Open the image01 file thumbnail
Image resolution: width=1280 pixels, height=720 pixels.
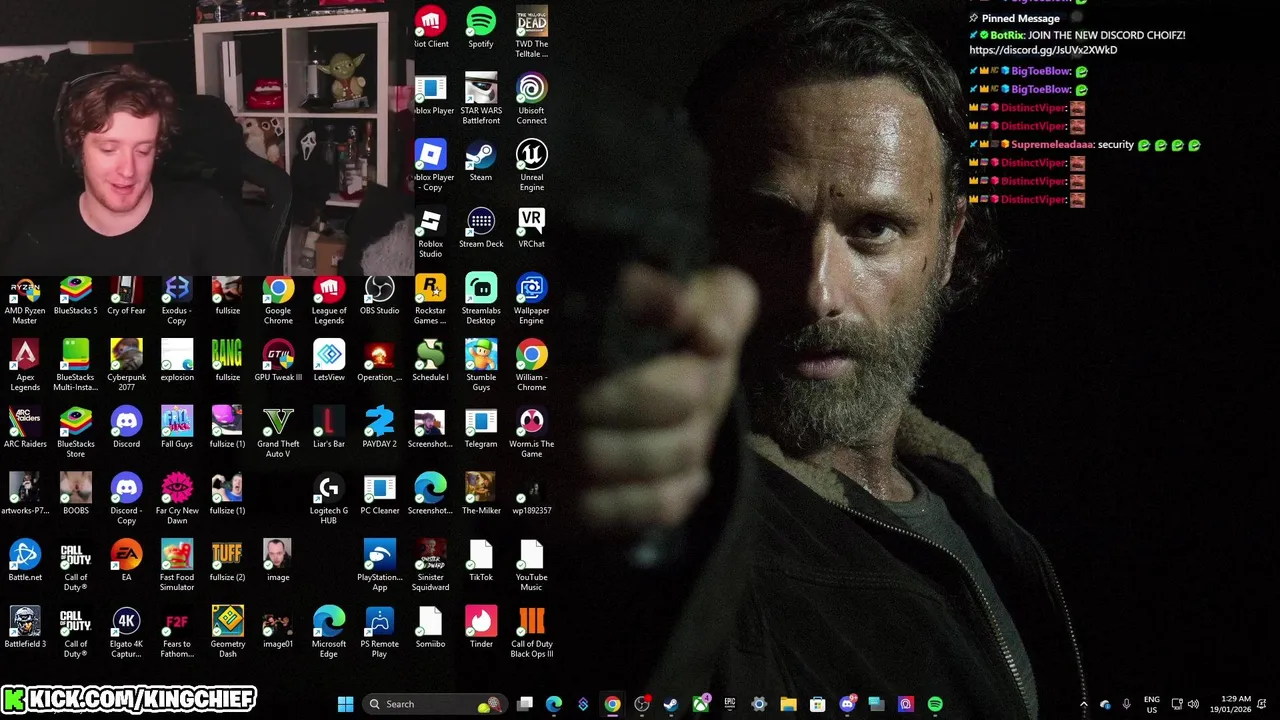tap(278, 627)
